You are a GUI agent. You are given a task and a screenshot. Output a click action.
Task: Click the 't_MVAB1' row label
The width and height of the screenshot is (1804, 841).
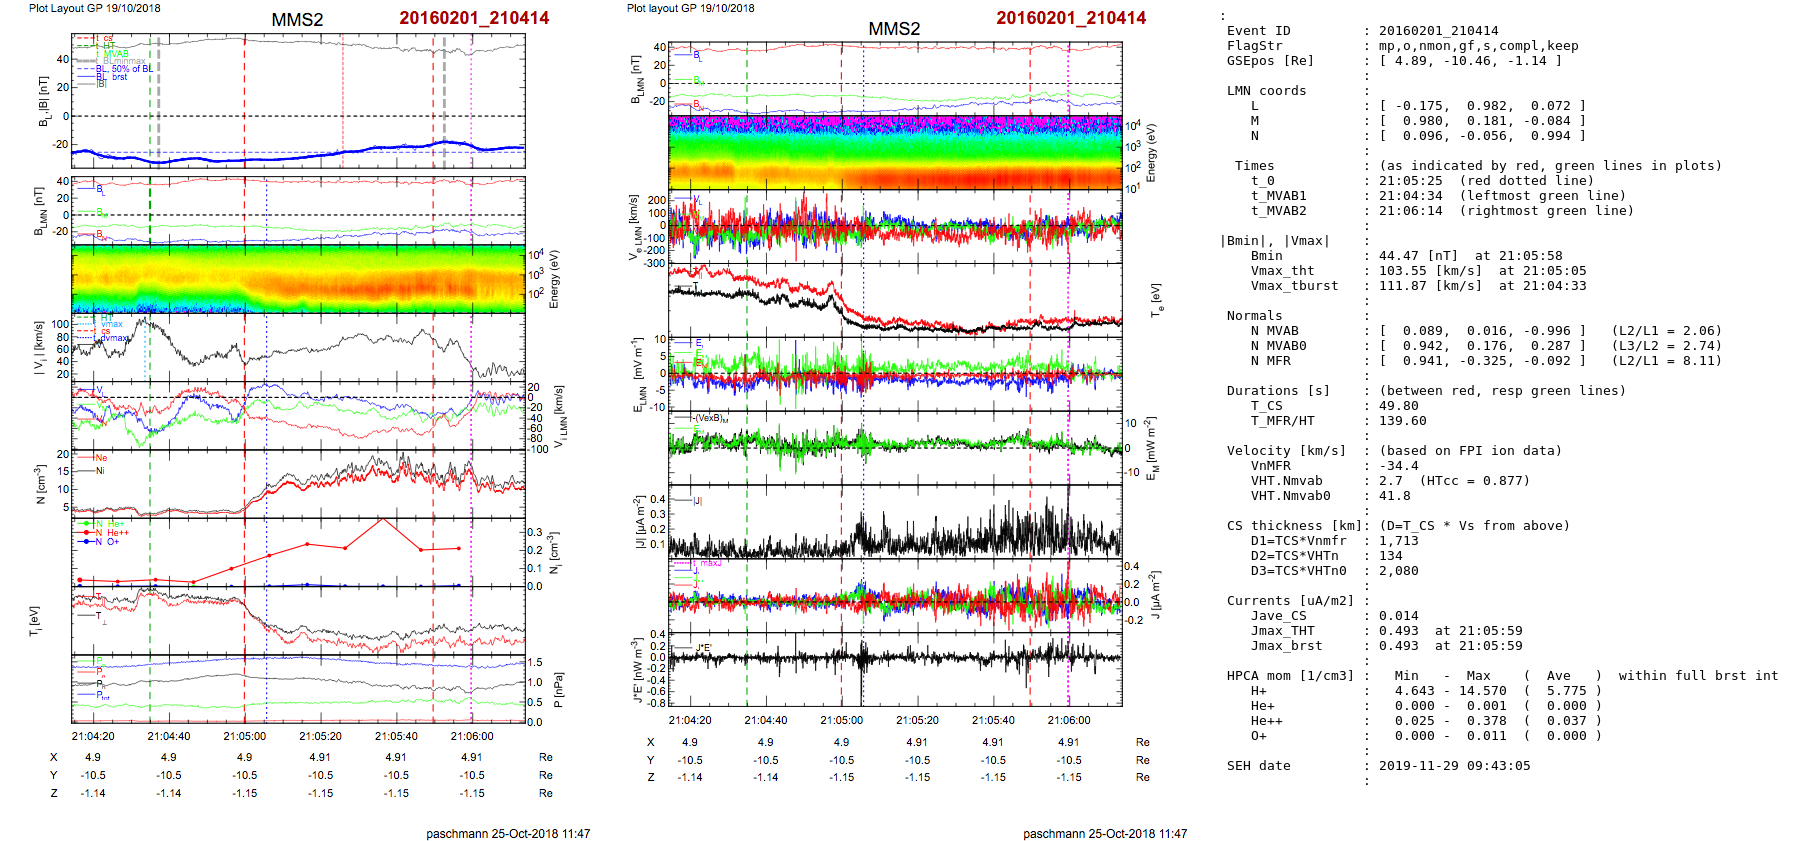pyautogui.click(x=1278, y=196)
